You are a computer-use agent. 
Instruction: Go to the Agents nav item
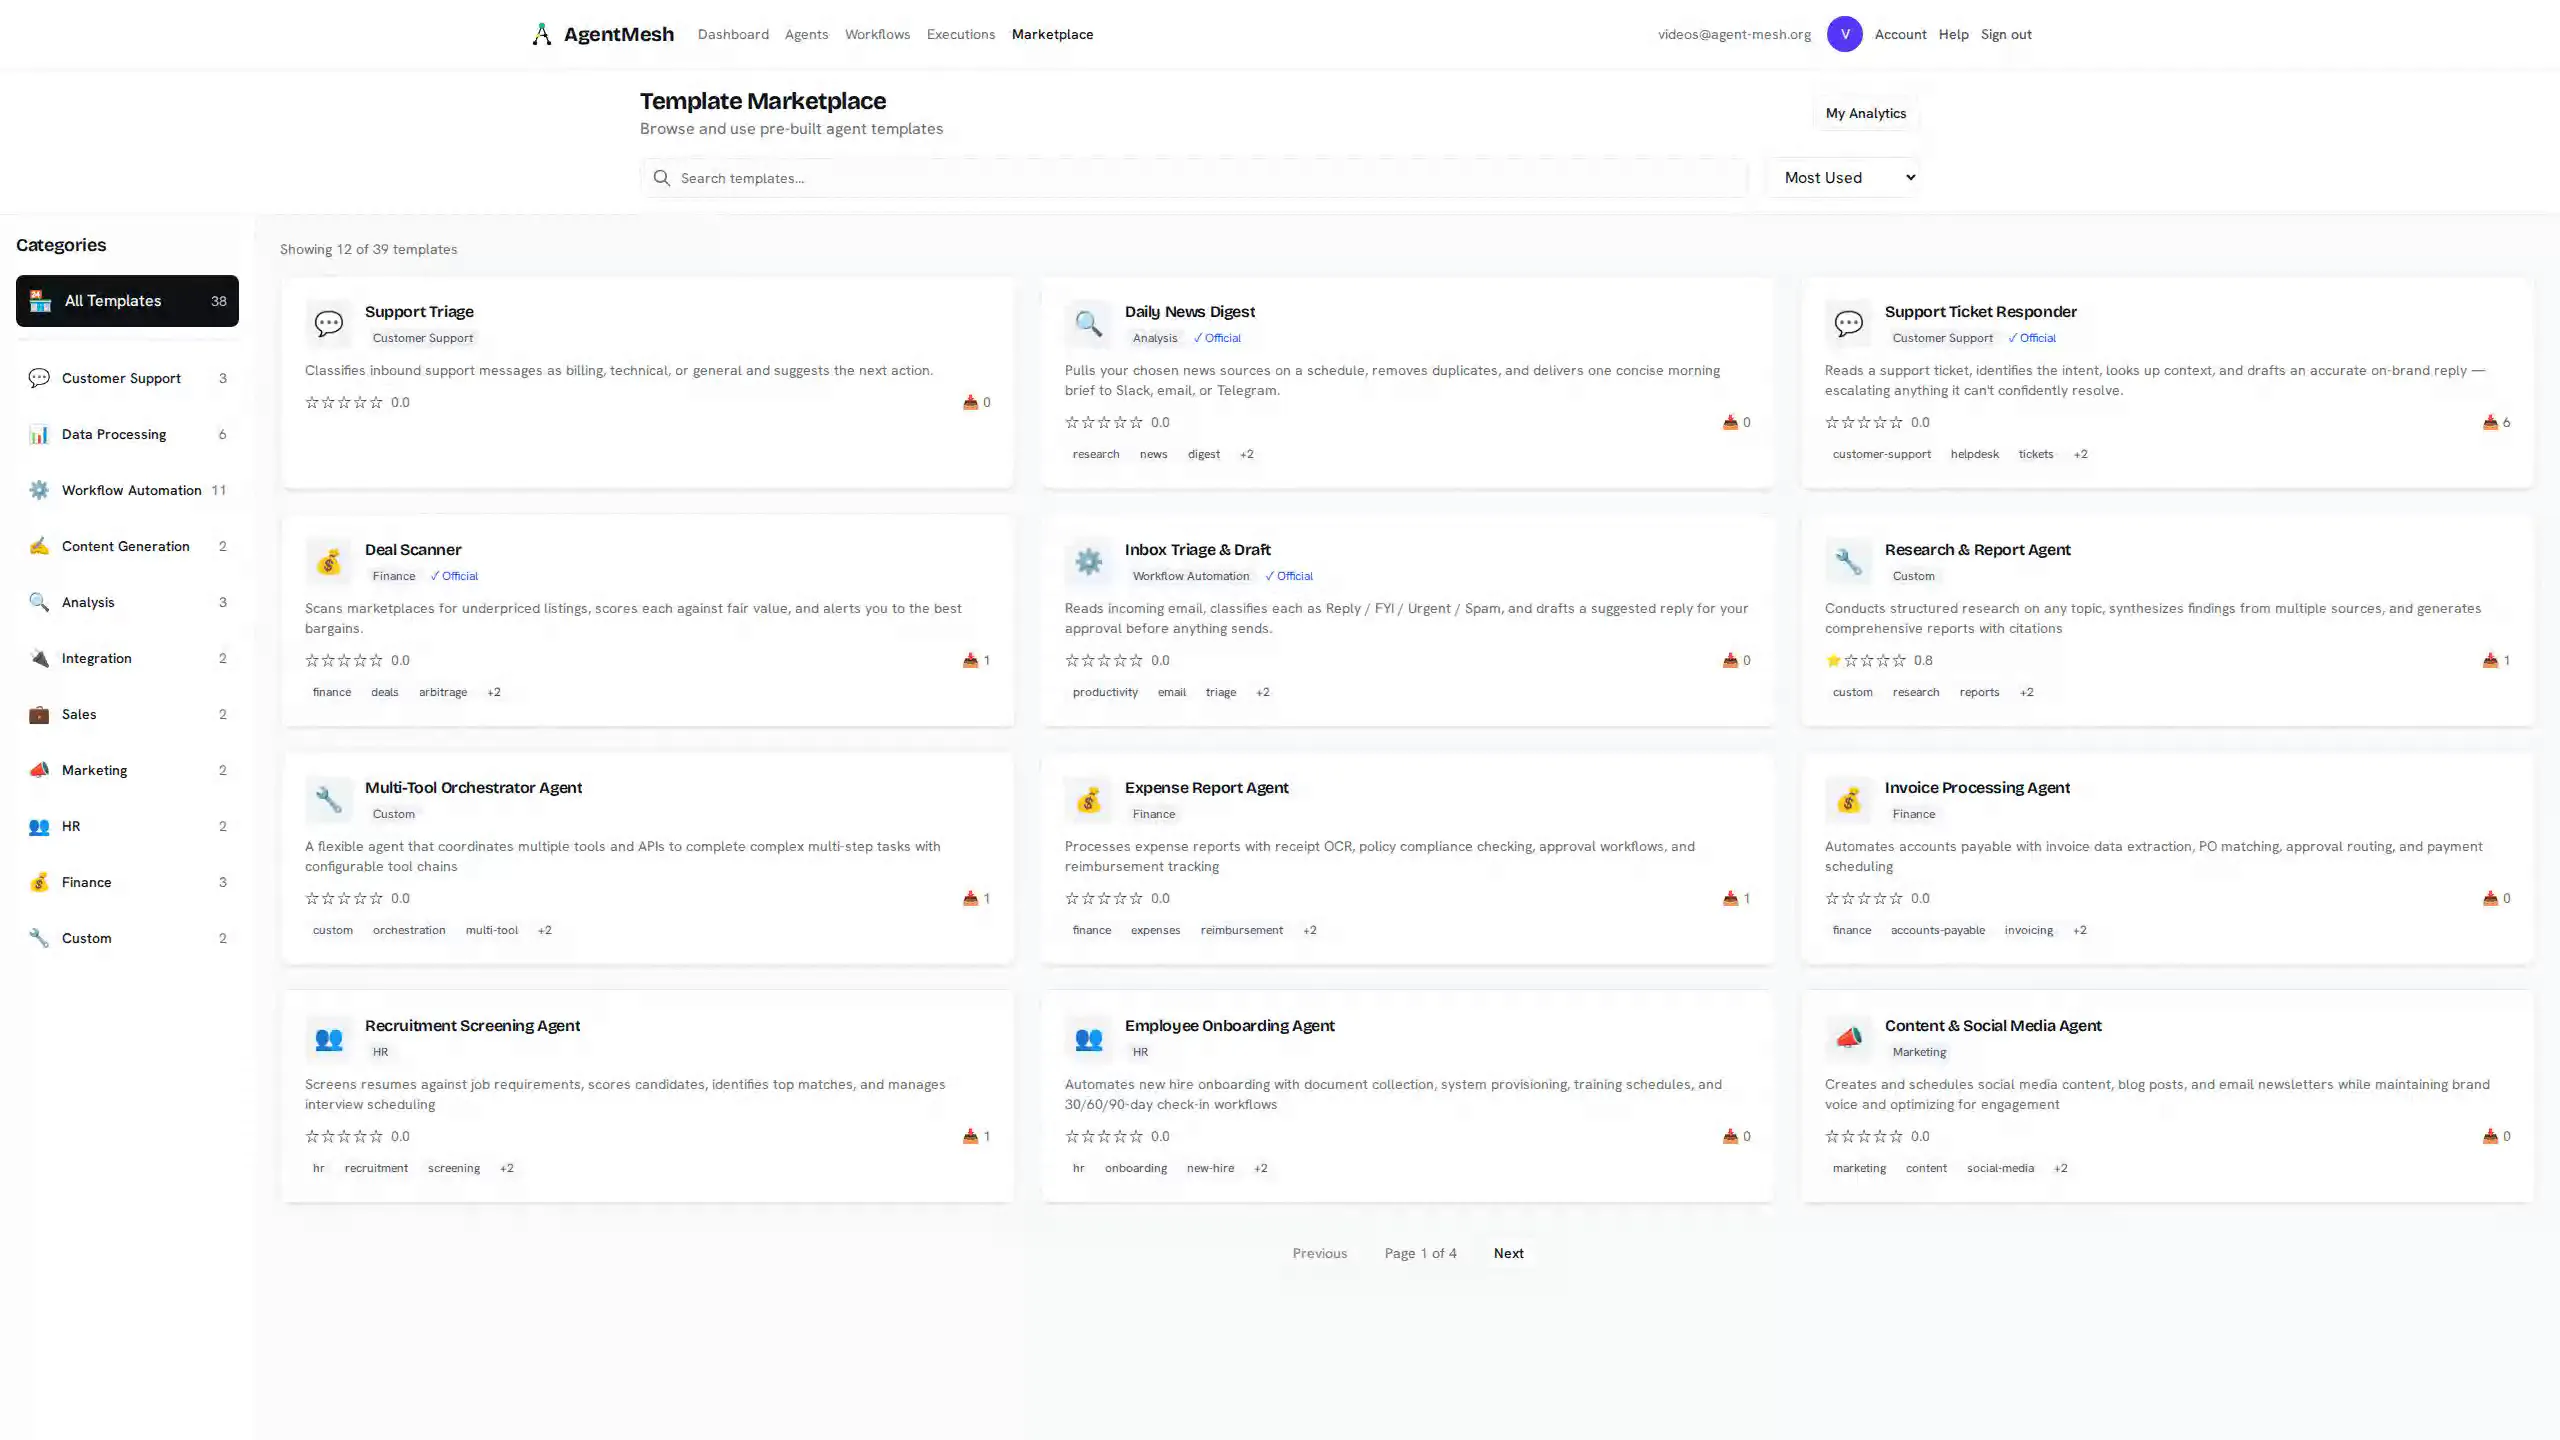(x=806, y=34)
